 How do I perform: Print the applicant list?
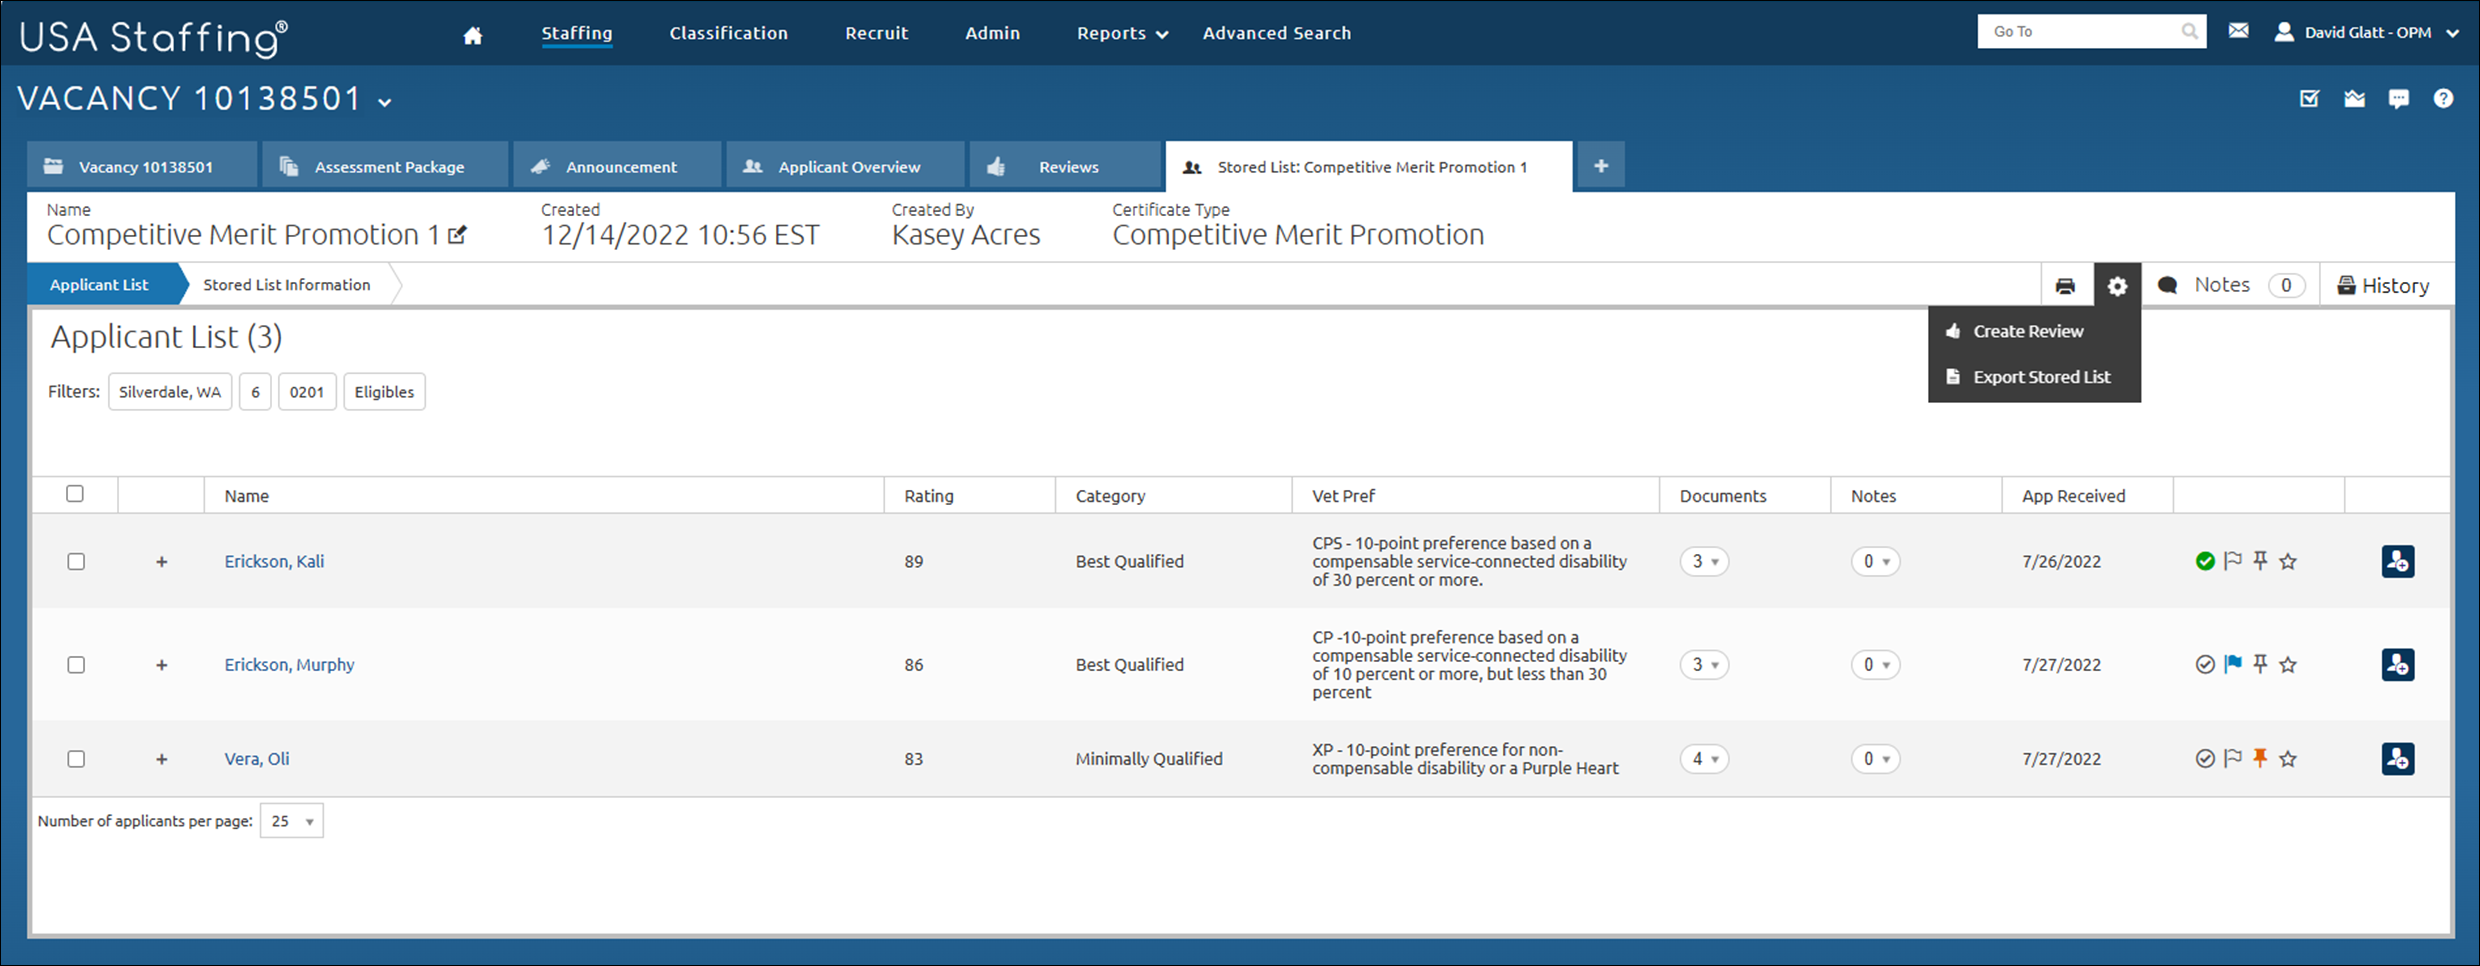coord(2065,284)
